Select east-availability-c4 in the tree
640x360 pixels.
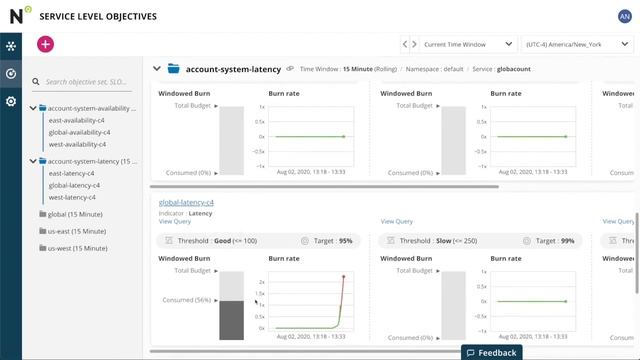(76, 120)
